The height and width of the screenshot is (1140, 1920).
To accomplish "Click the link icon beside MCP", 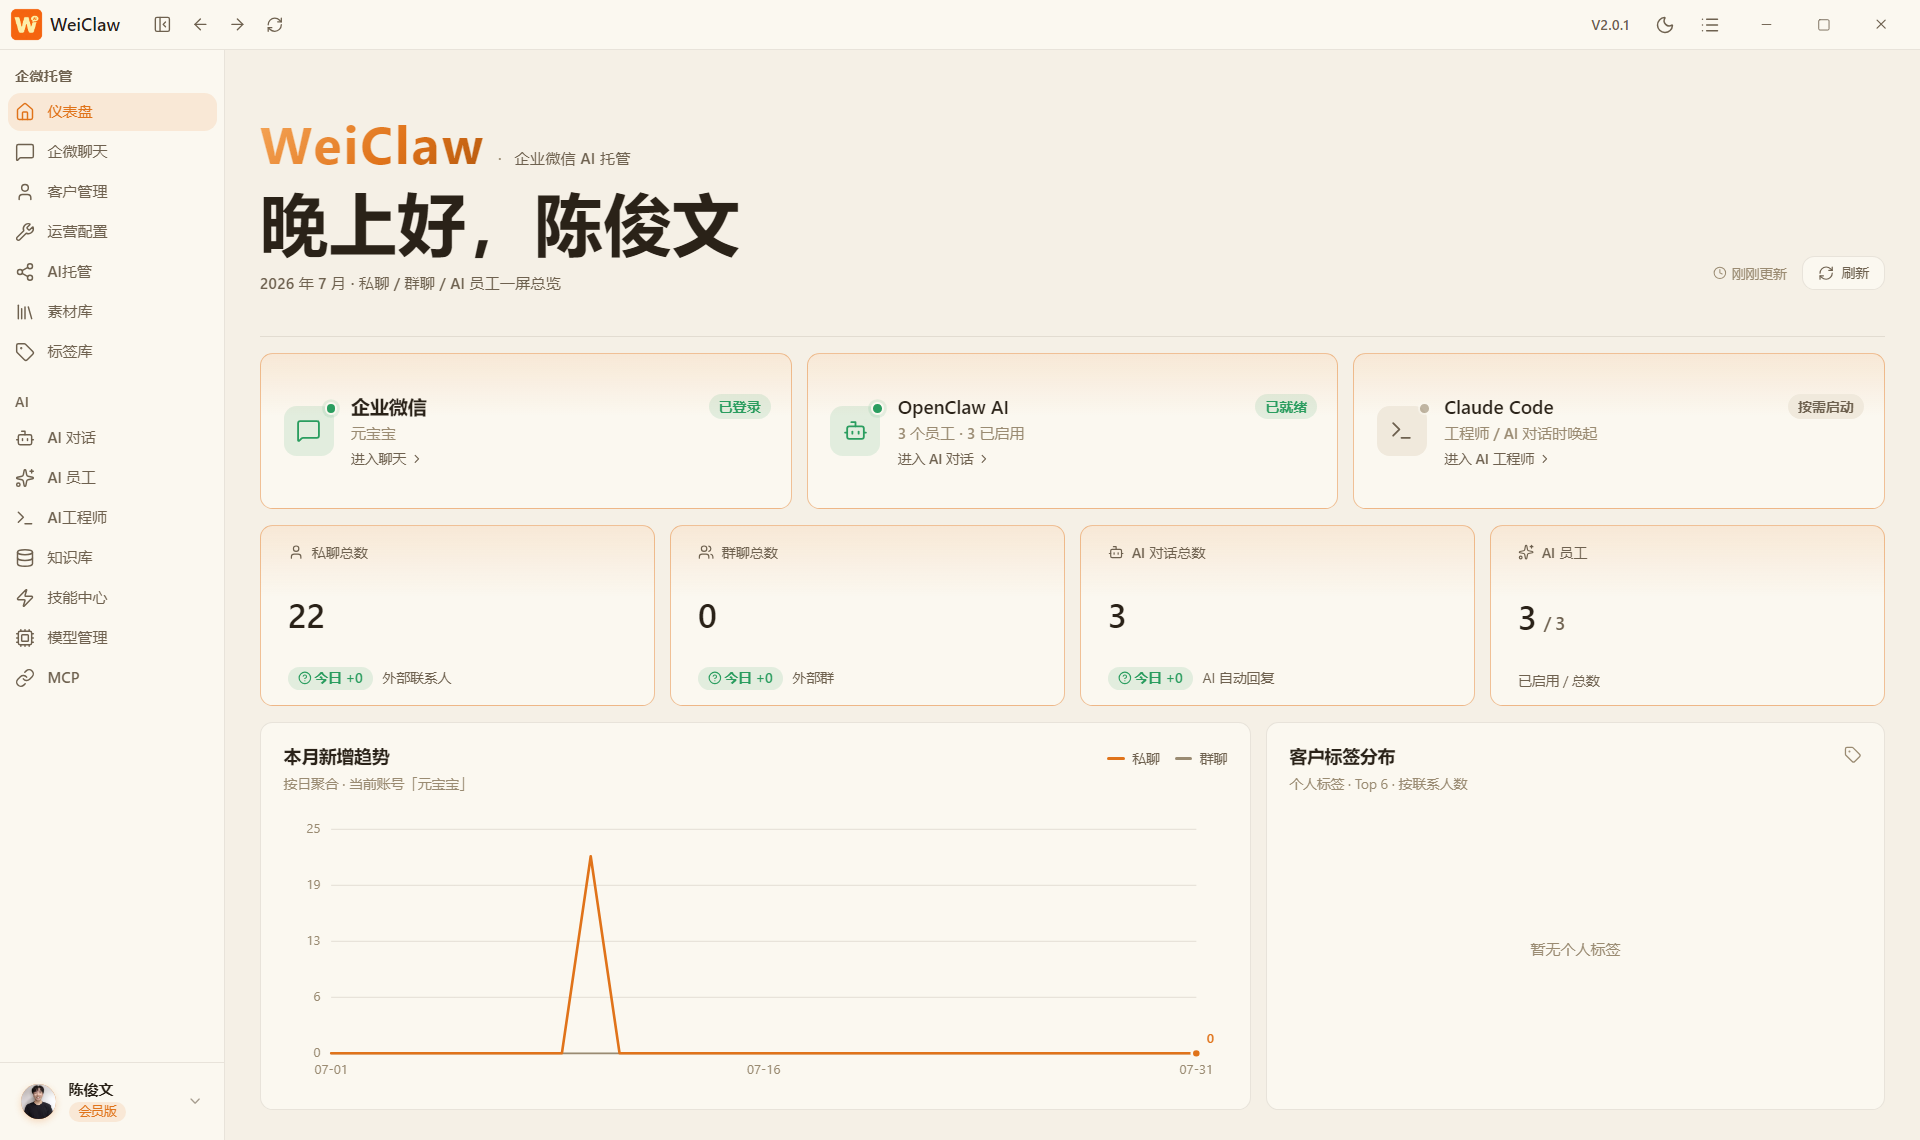I will click(25, 678).
